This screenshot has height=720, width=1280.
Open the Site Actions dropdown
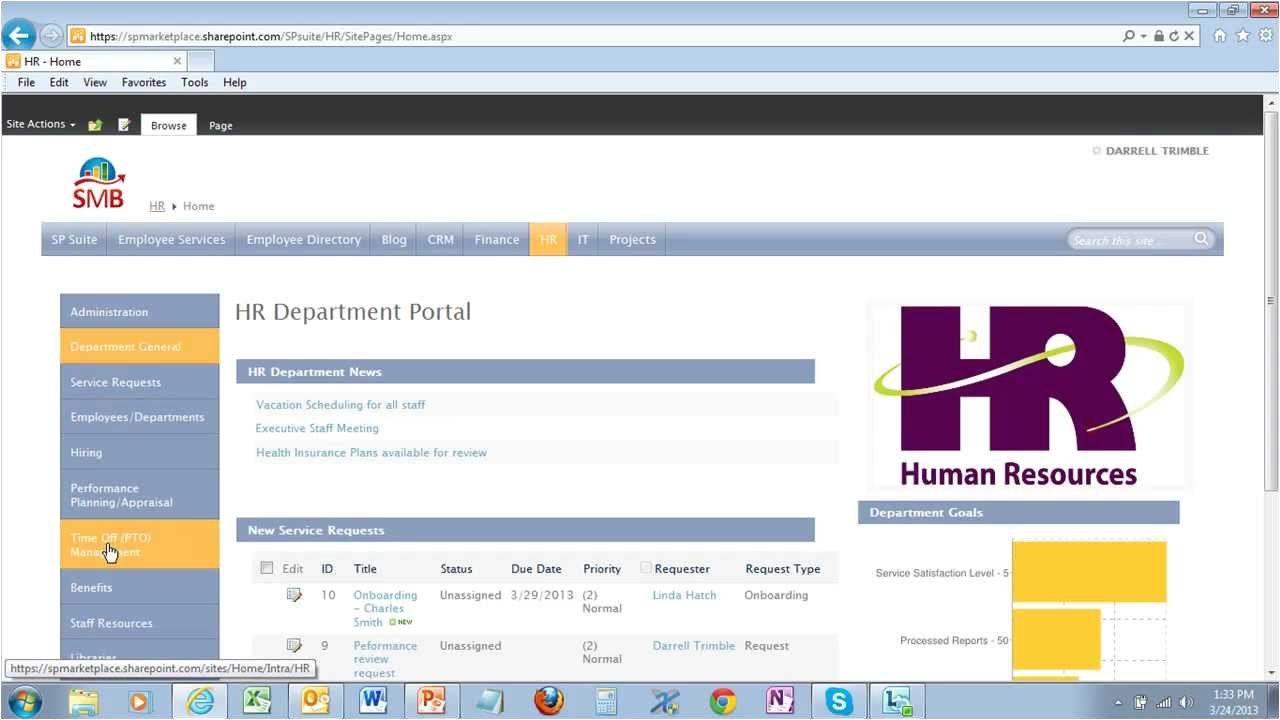point(41,124)
